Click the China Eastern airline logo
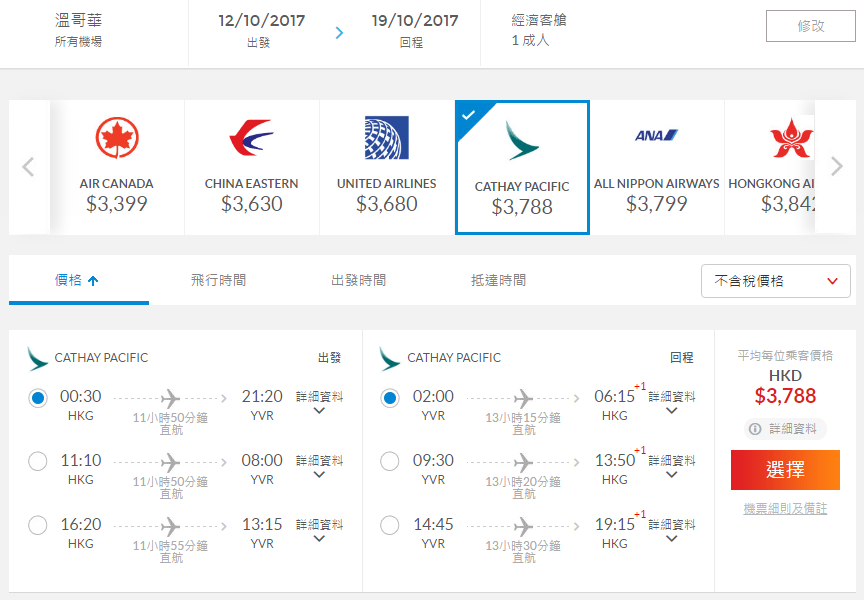This screenshot has height=600, width=864. [x=252, y=138]
